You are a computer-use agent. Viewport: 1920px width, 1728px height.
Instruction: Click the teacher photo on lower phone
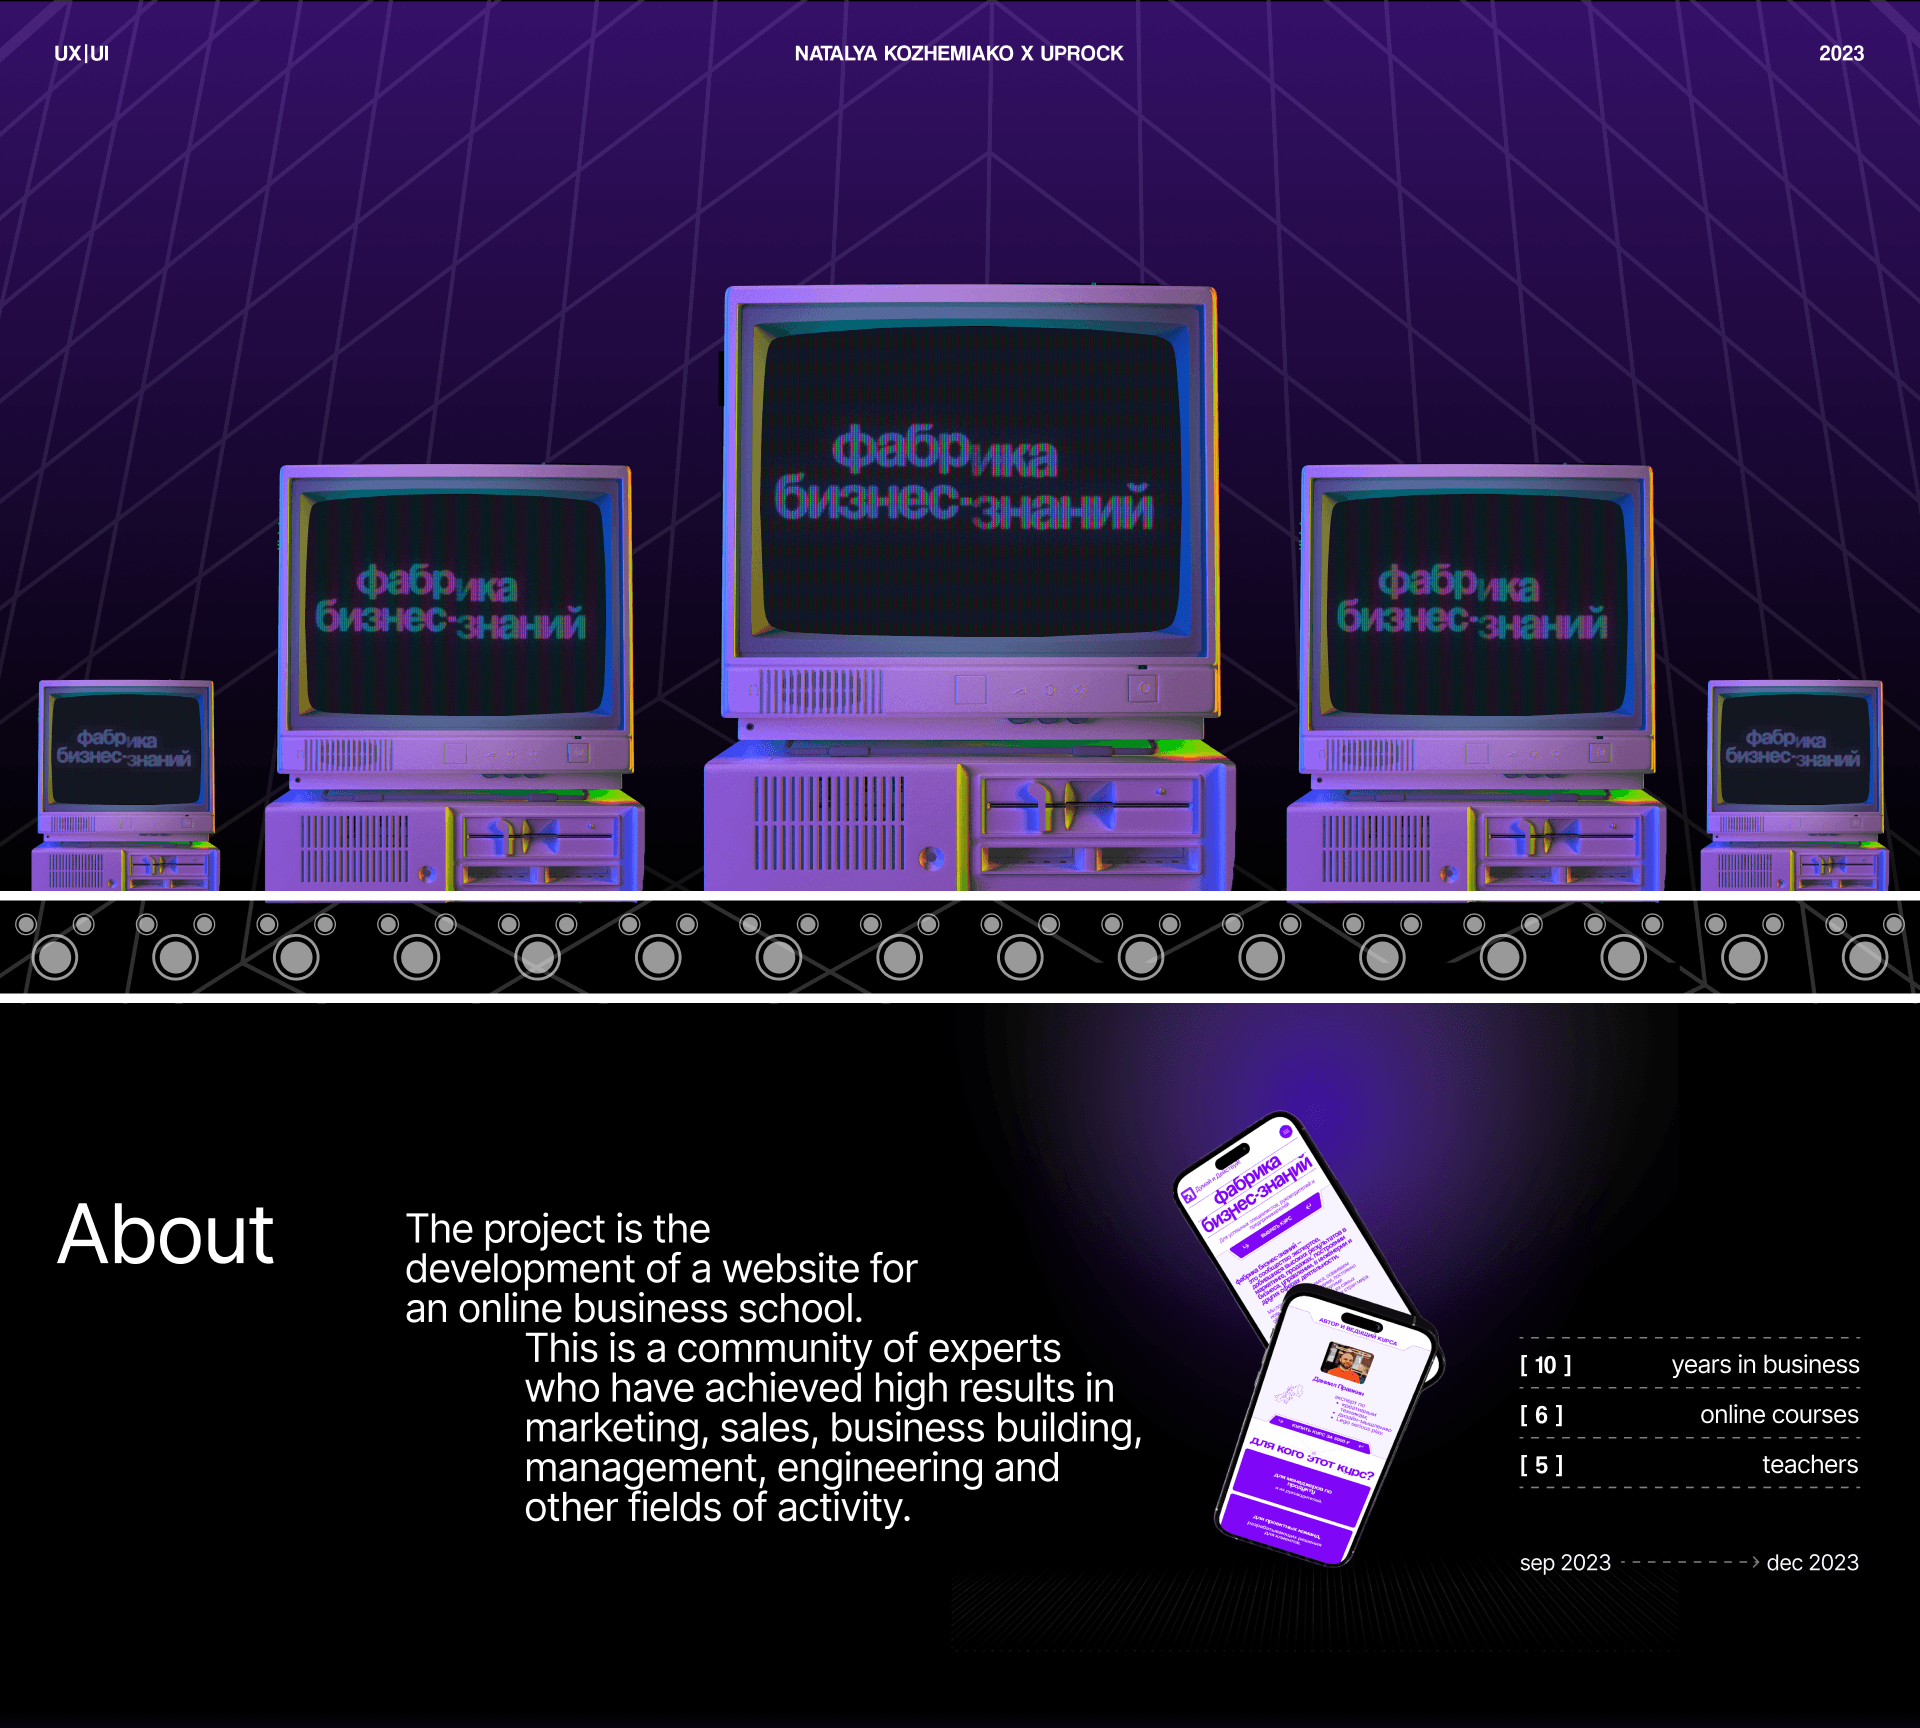[x=1346, y=1361]
